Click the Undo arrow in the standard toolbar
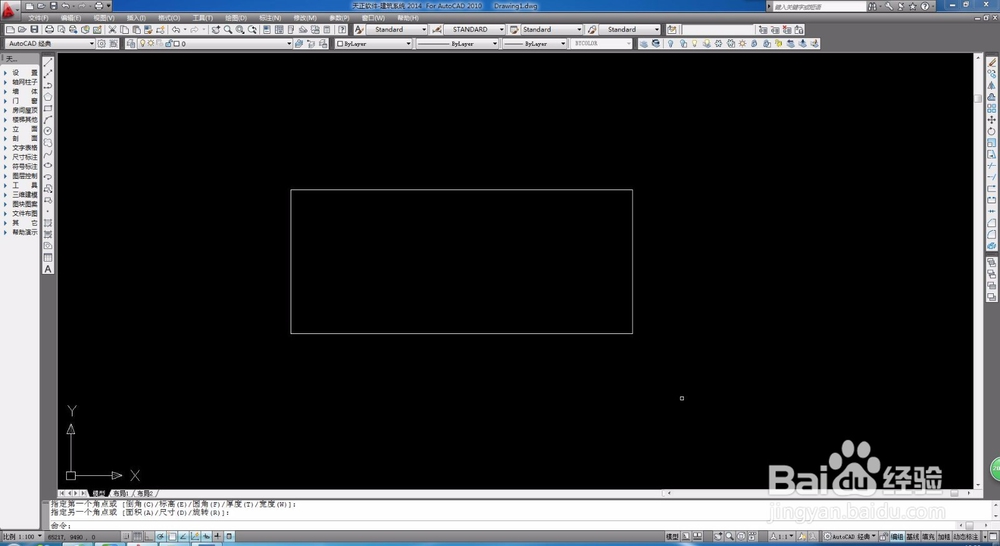 coord(176,29)
